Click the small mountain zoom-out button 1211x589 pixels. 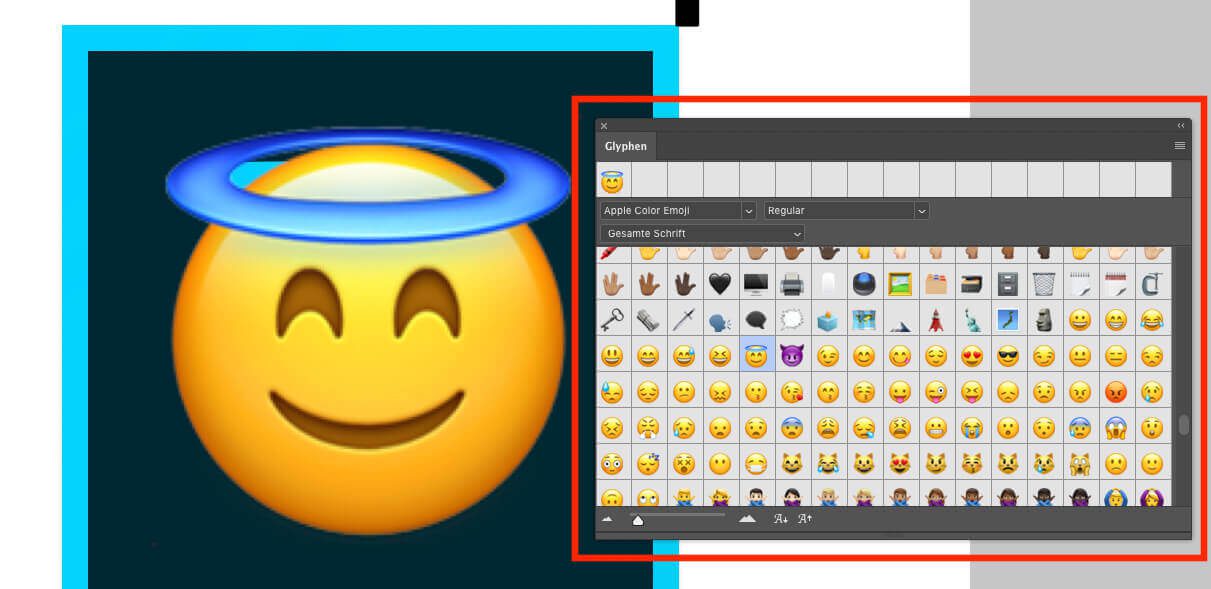click(607, 519)
